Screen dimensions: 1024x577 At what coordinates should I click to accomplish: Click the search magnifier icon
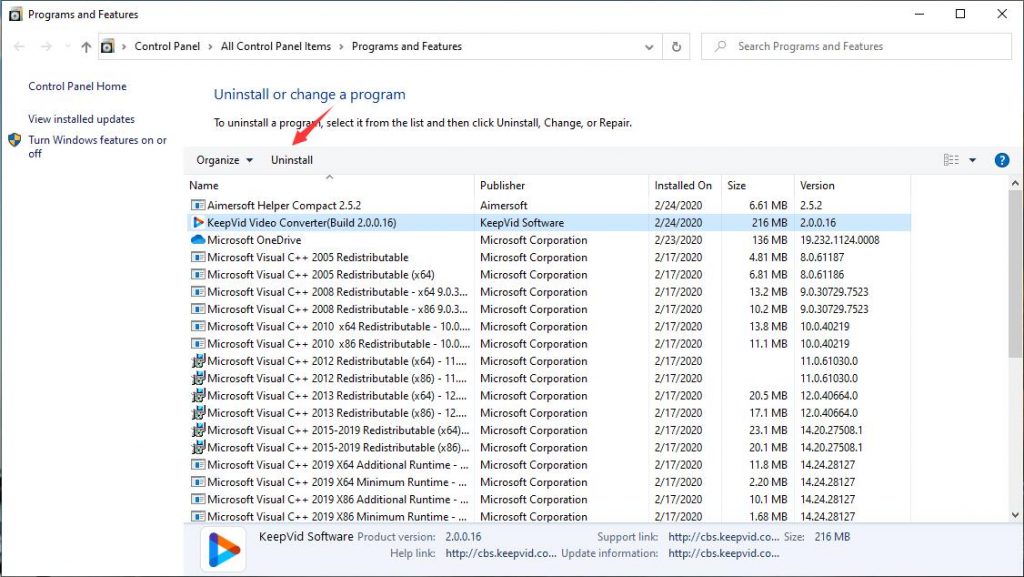(x=720, y=46)
